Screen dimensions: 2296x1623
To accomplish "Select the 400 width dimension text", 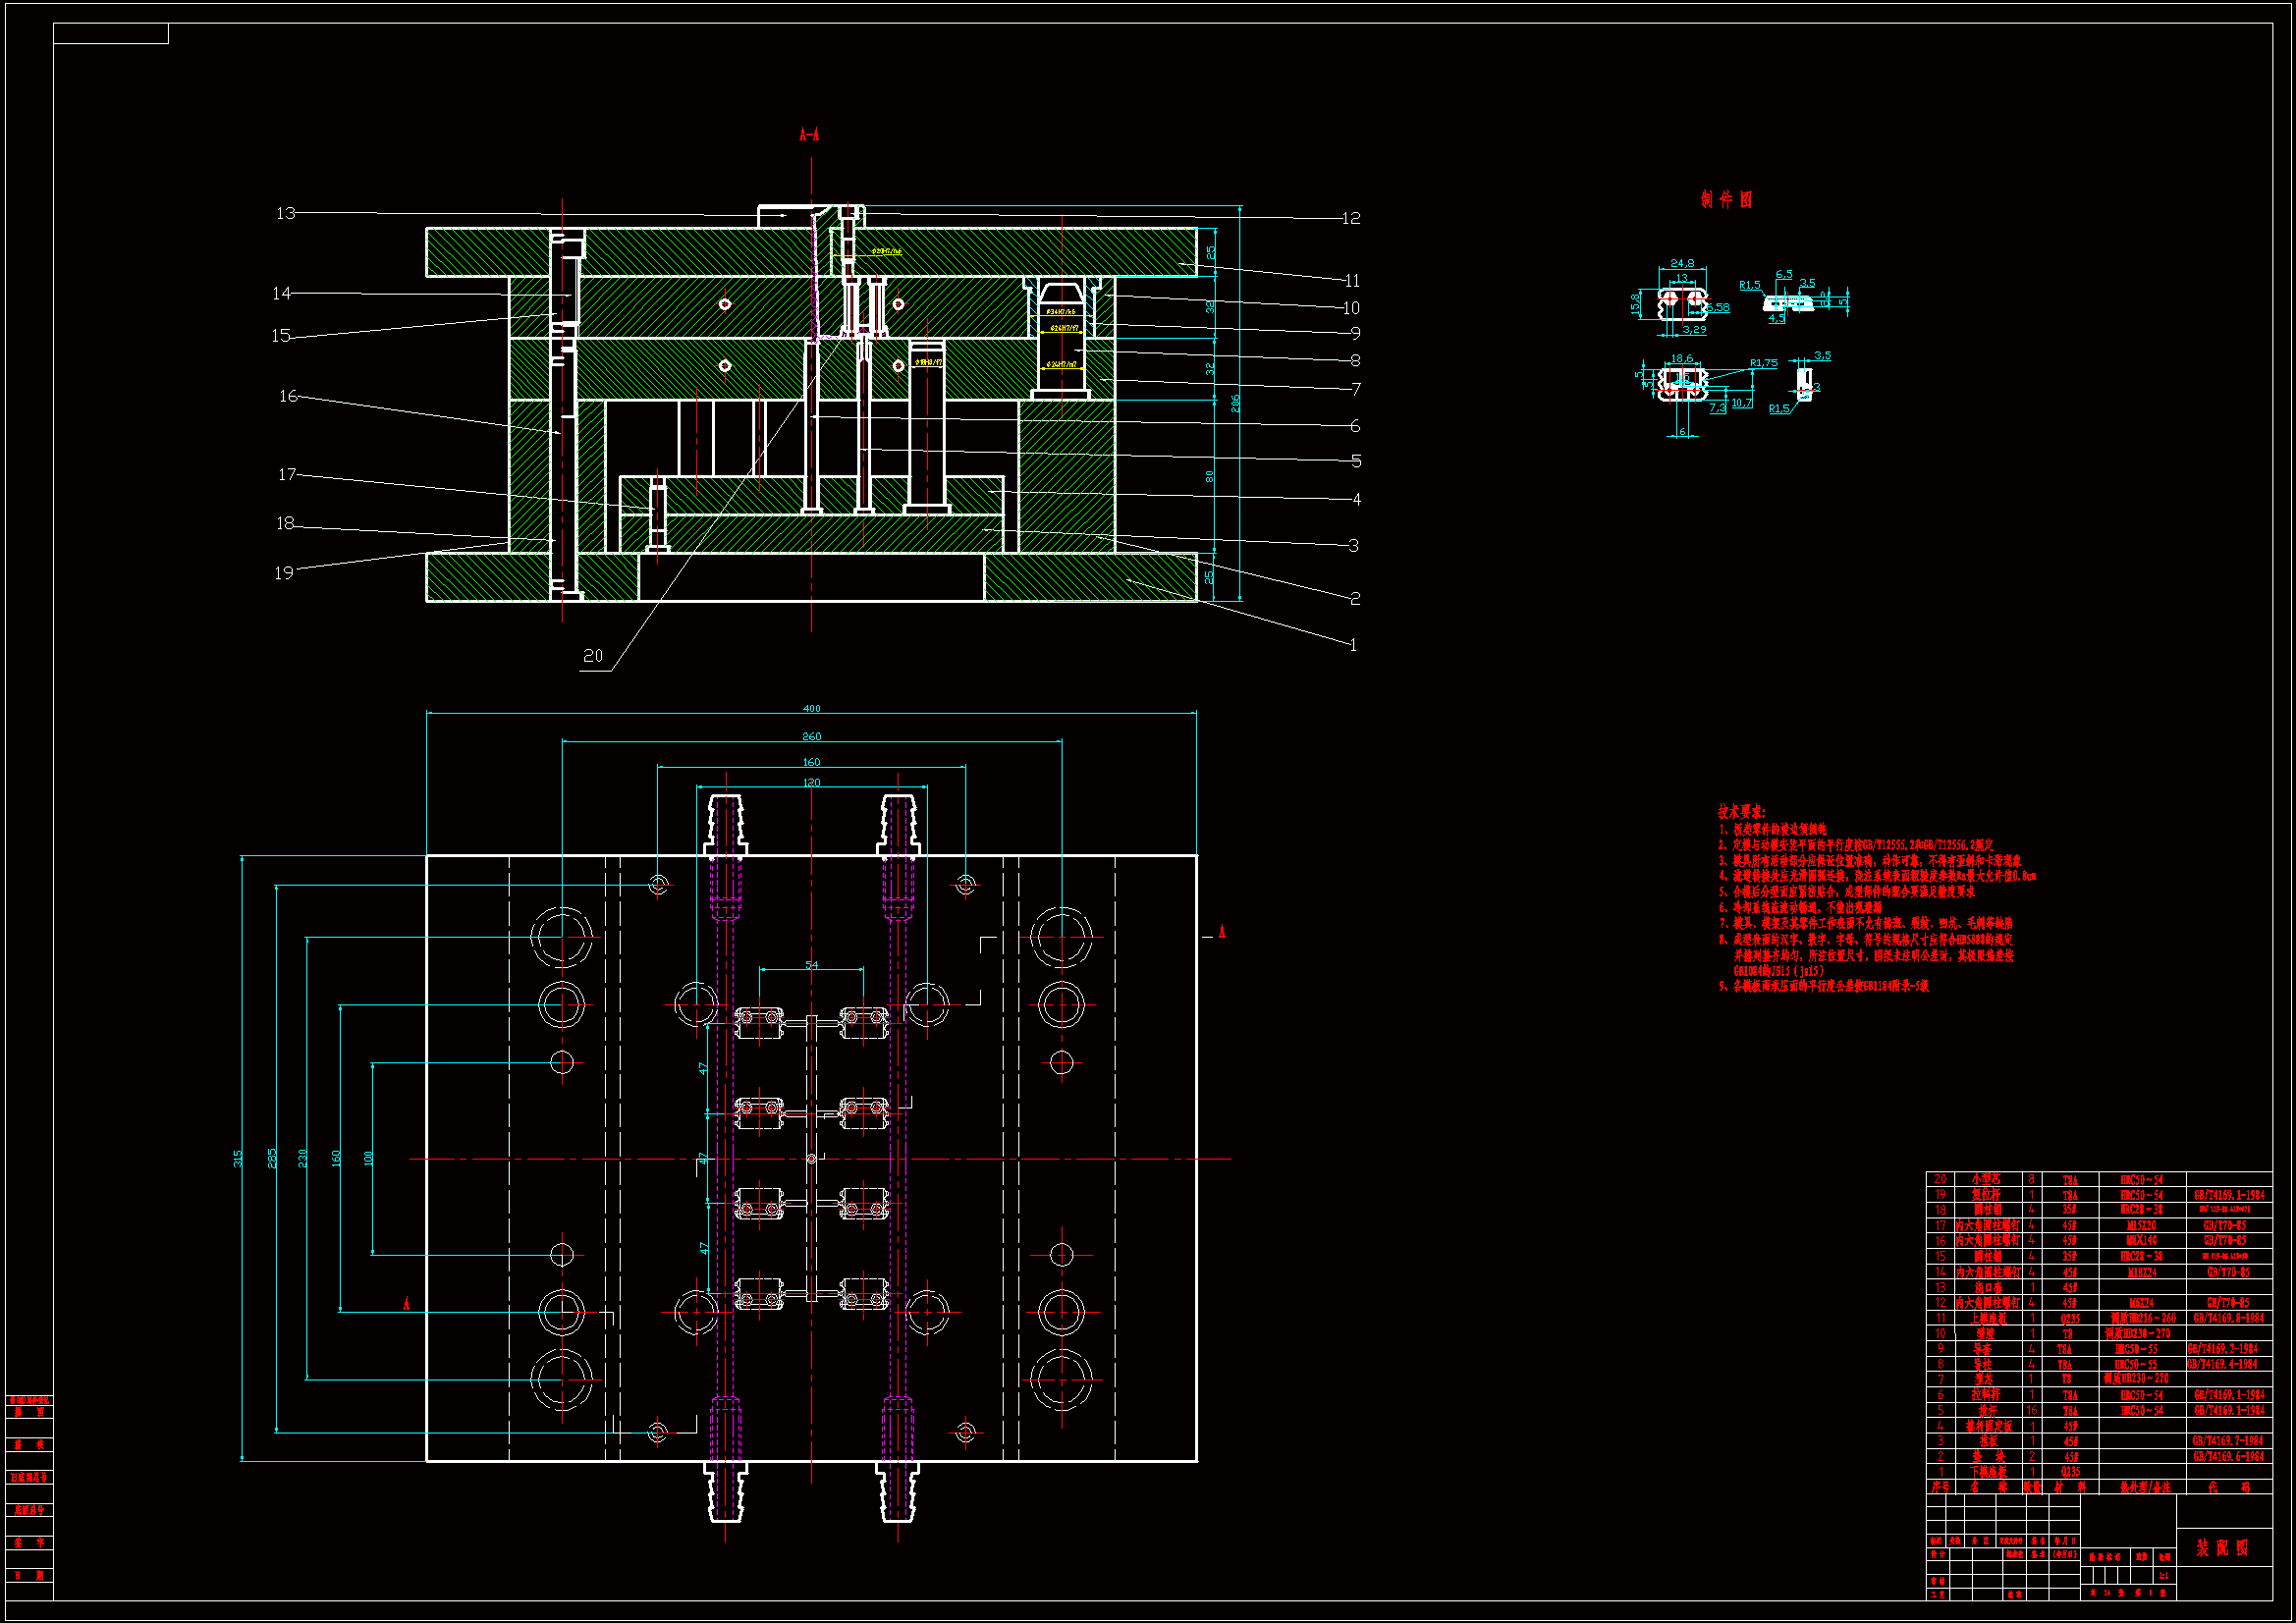I will point(811,708).
